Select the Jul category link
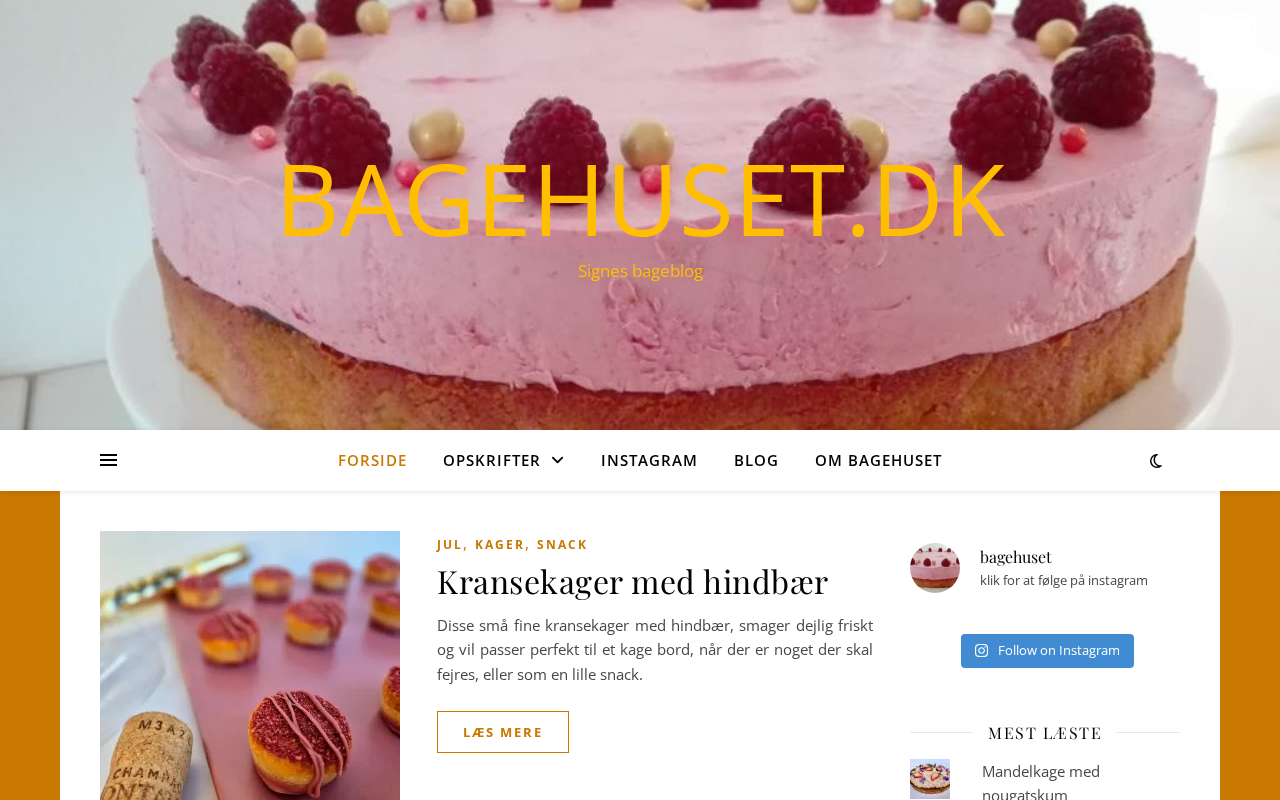 (x=449, y=544)
